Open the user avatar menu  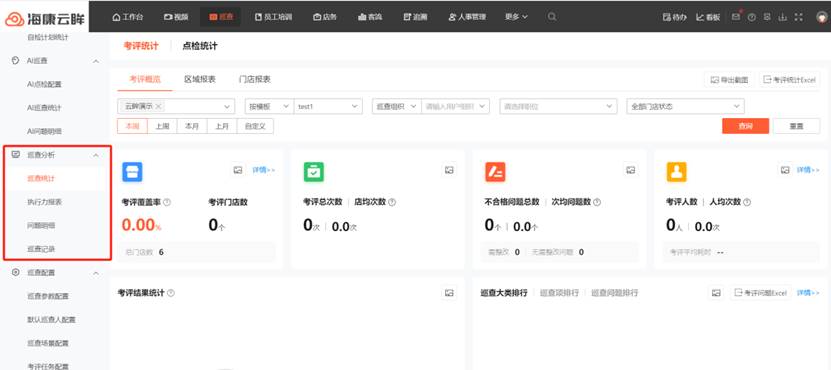(822, 17)
